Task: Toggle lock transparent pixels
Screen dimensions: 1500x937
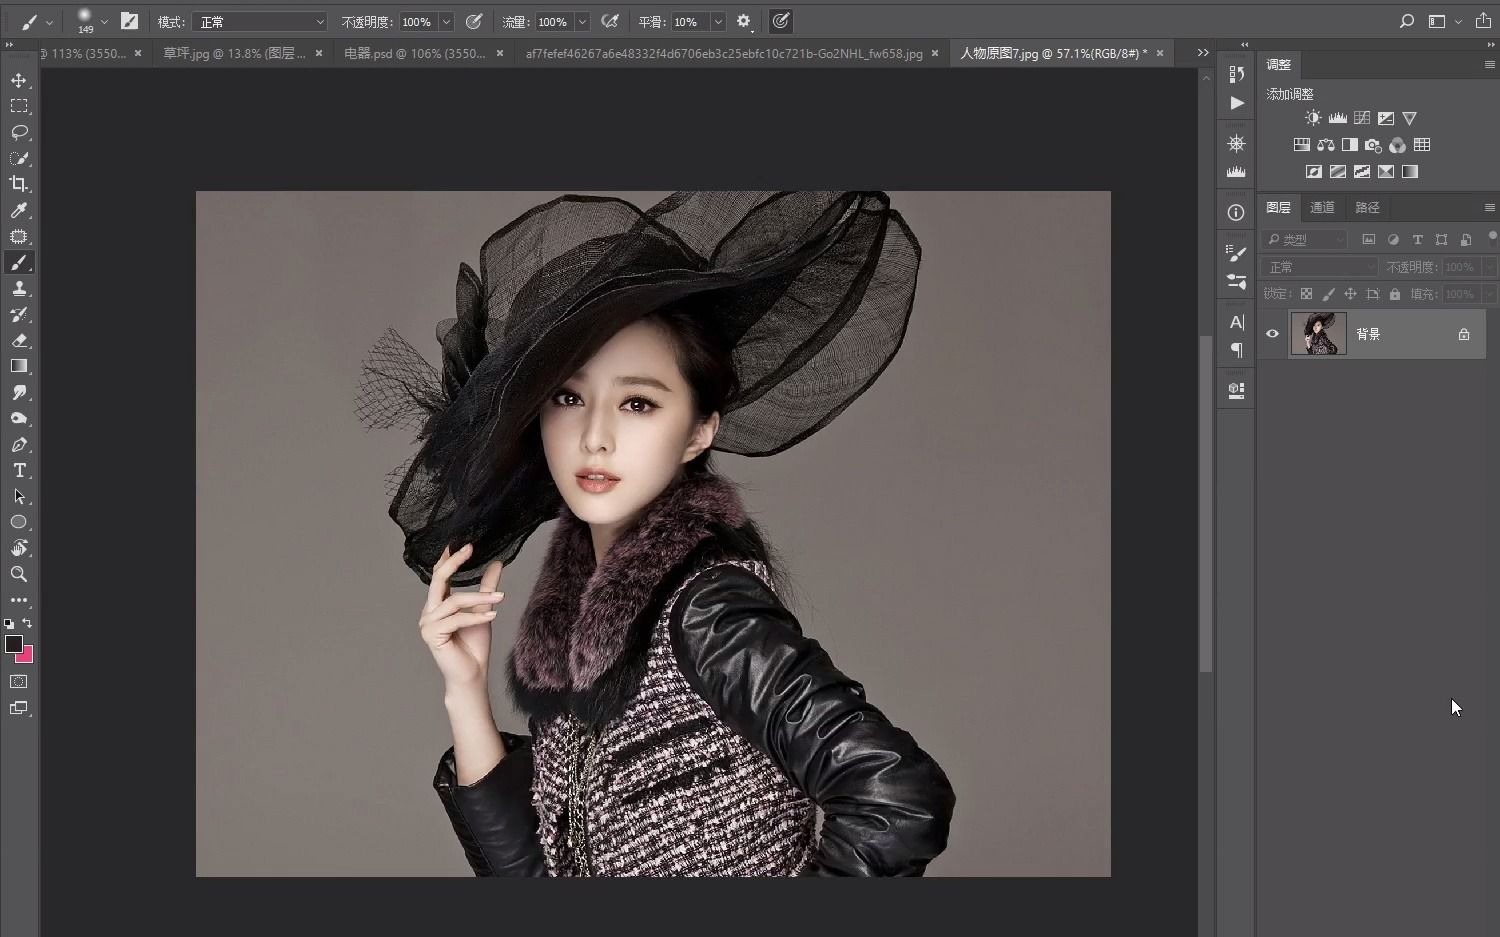Action: 1306,294
